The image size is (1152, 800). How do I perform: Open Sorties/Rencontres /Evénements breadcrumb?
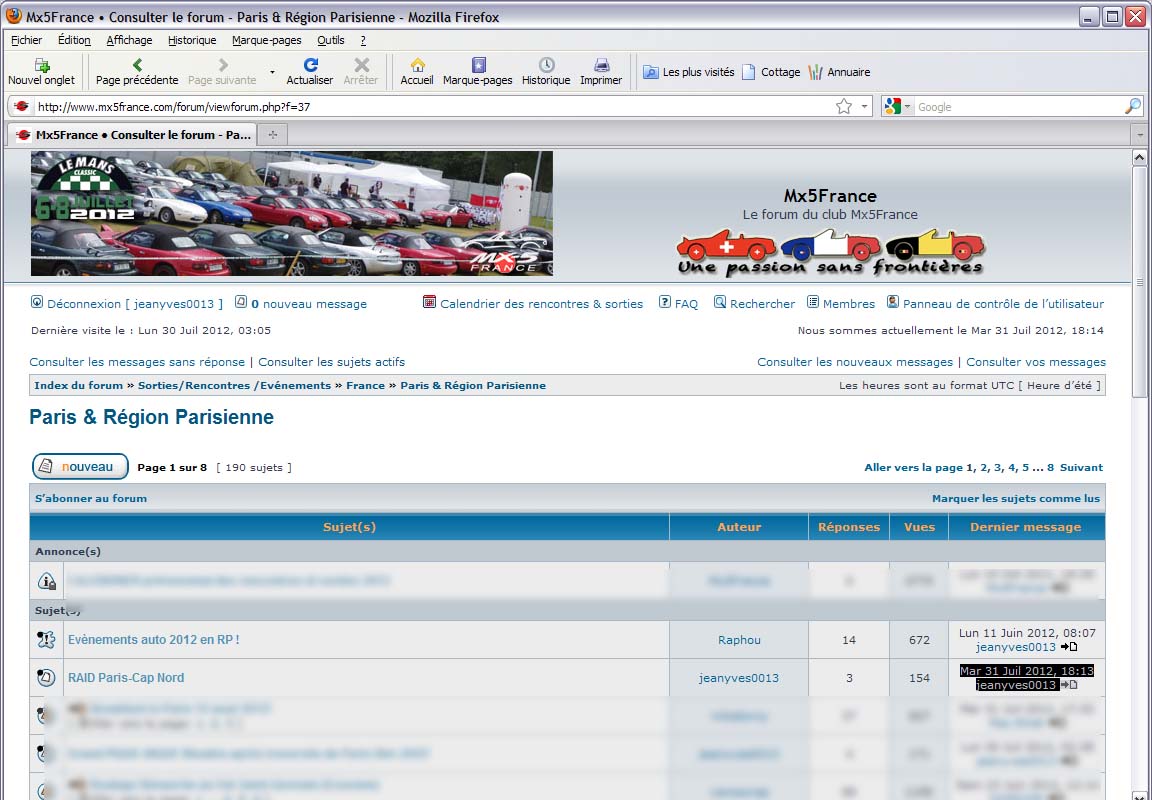pos(234,386)
